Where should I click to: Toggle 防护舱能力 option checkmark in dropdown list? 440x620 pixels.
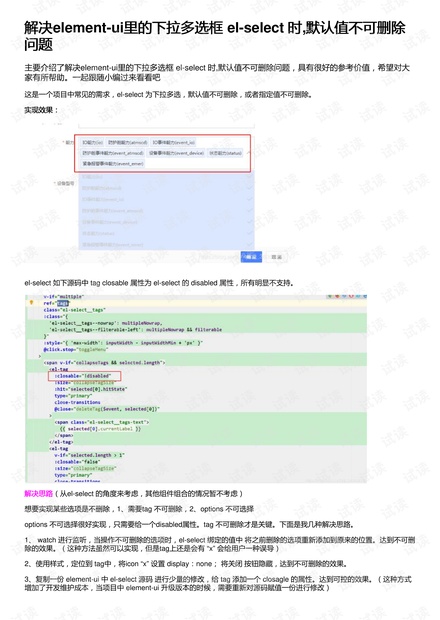click(x=249, y=188)
